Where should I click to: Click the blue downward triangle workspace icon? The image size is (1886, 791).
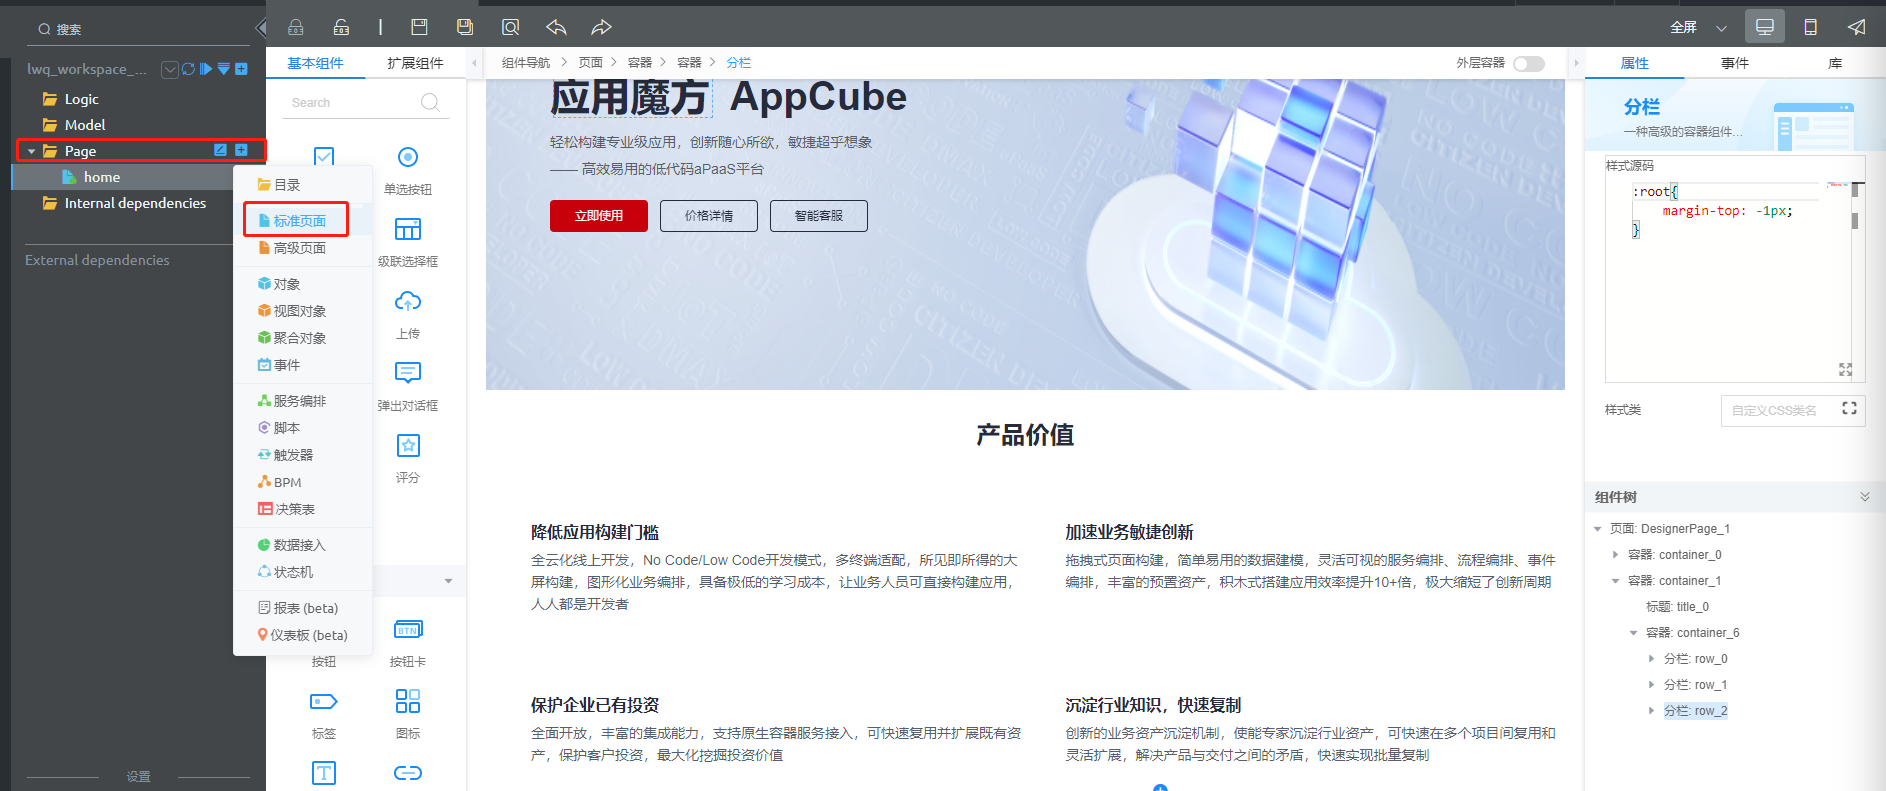click(x=224, y=69)
